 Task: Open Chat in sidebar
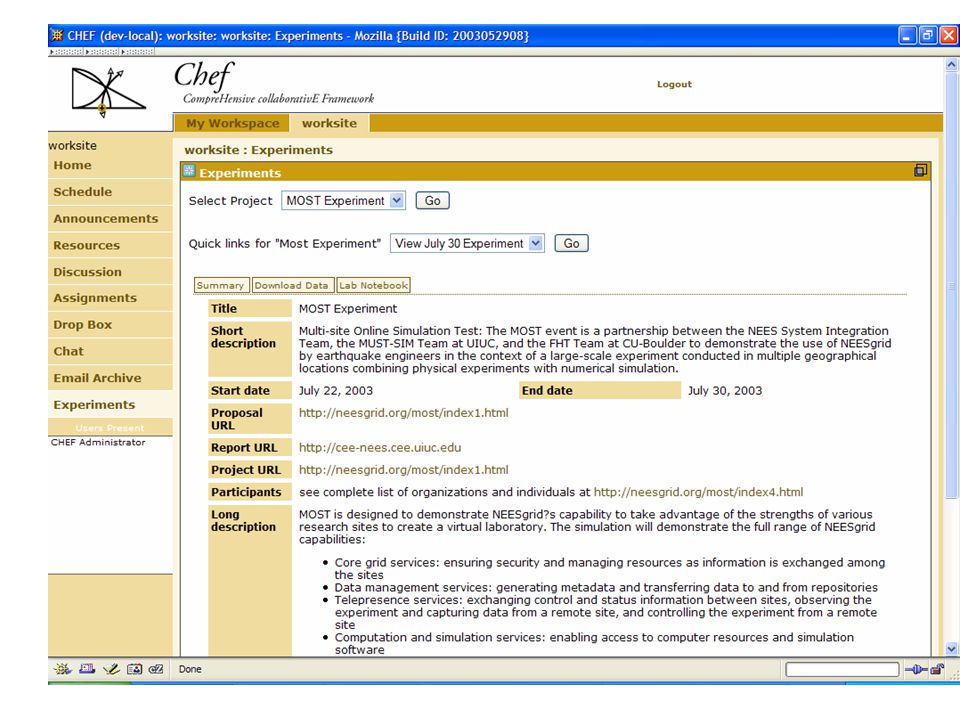(x=69, y=351)
